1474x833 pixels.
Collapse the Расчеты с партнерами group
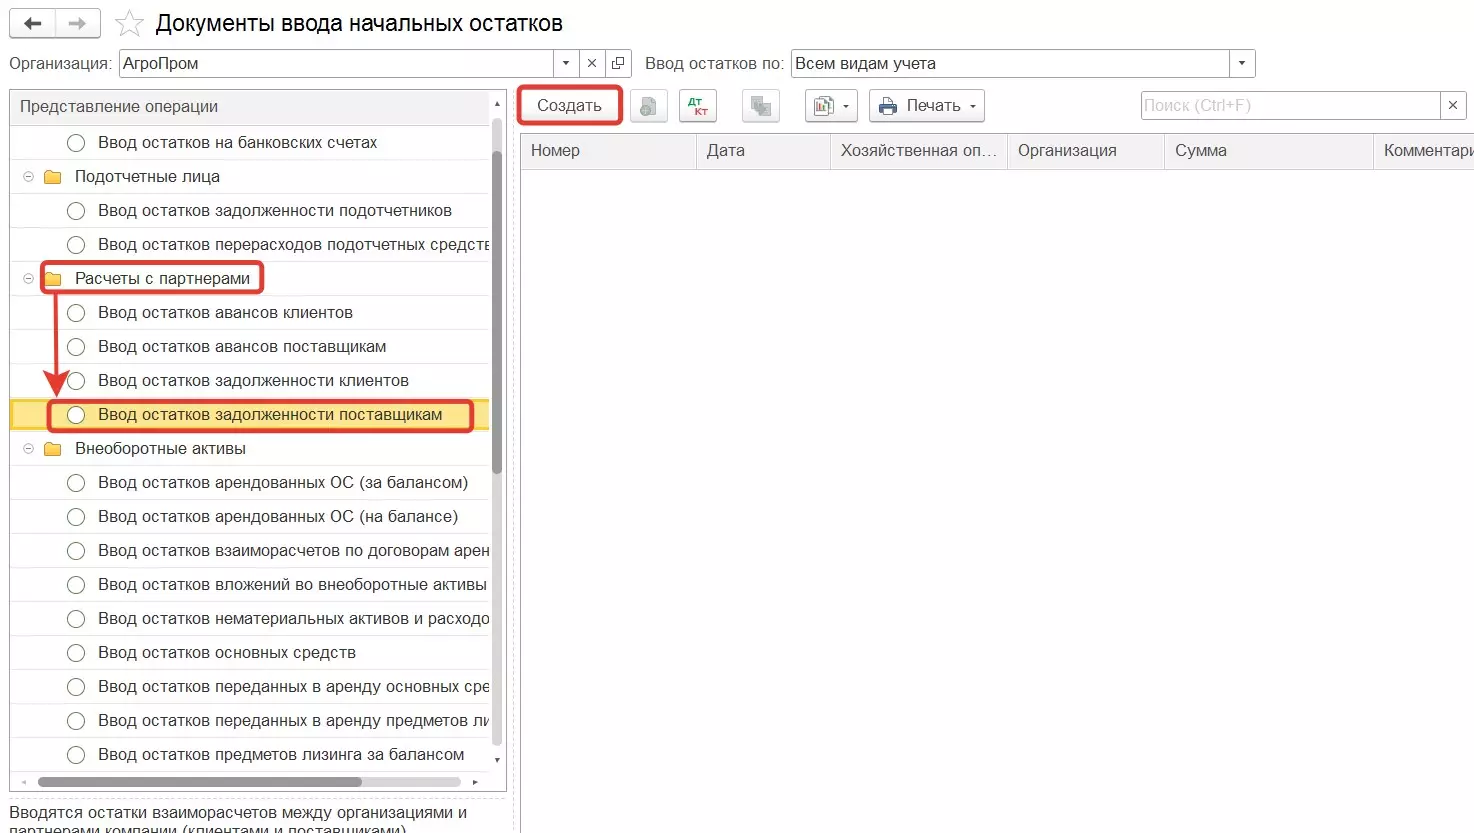click(28, 279)
